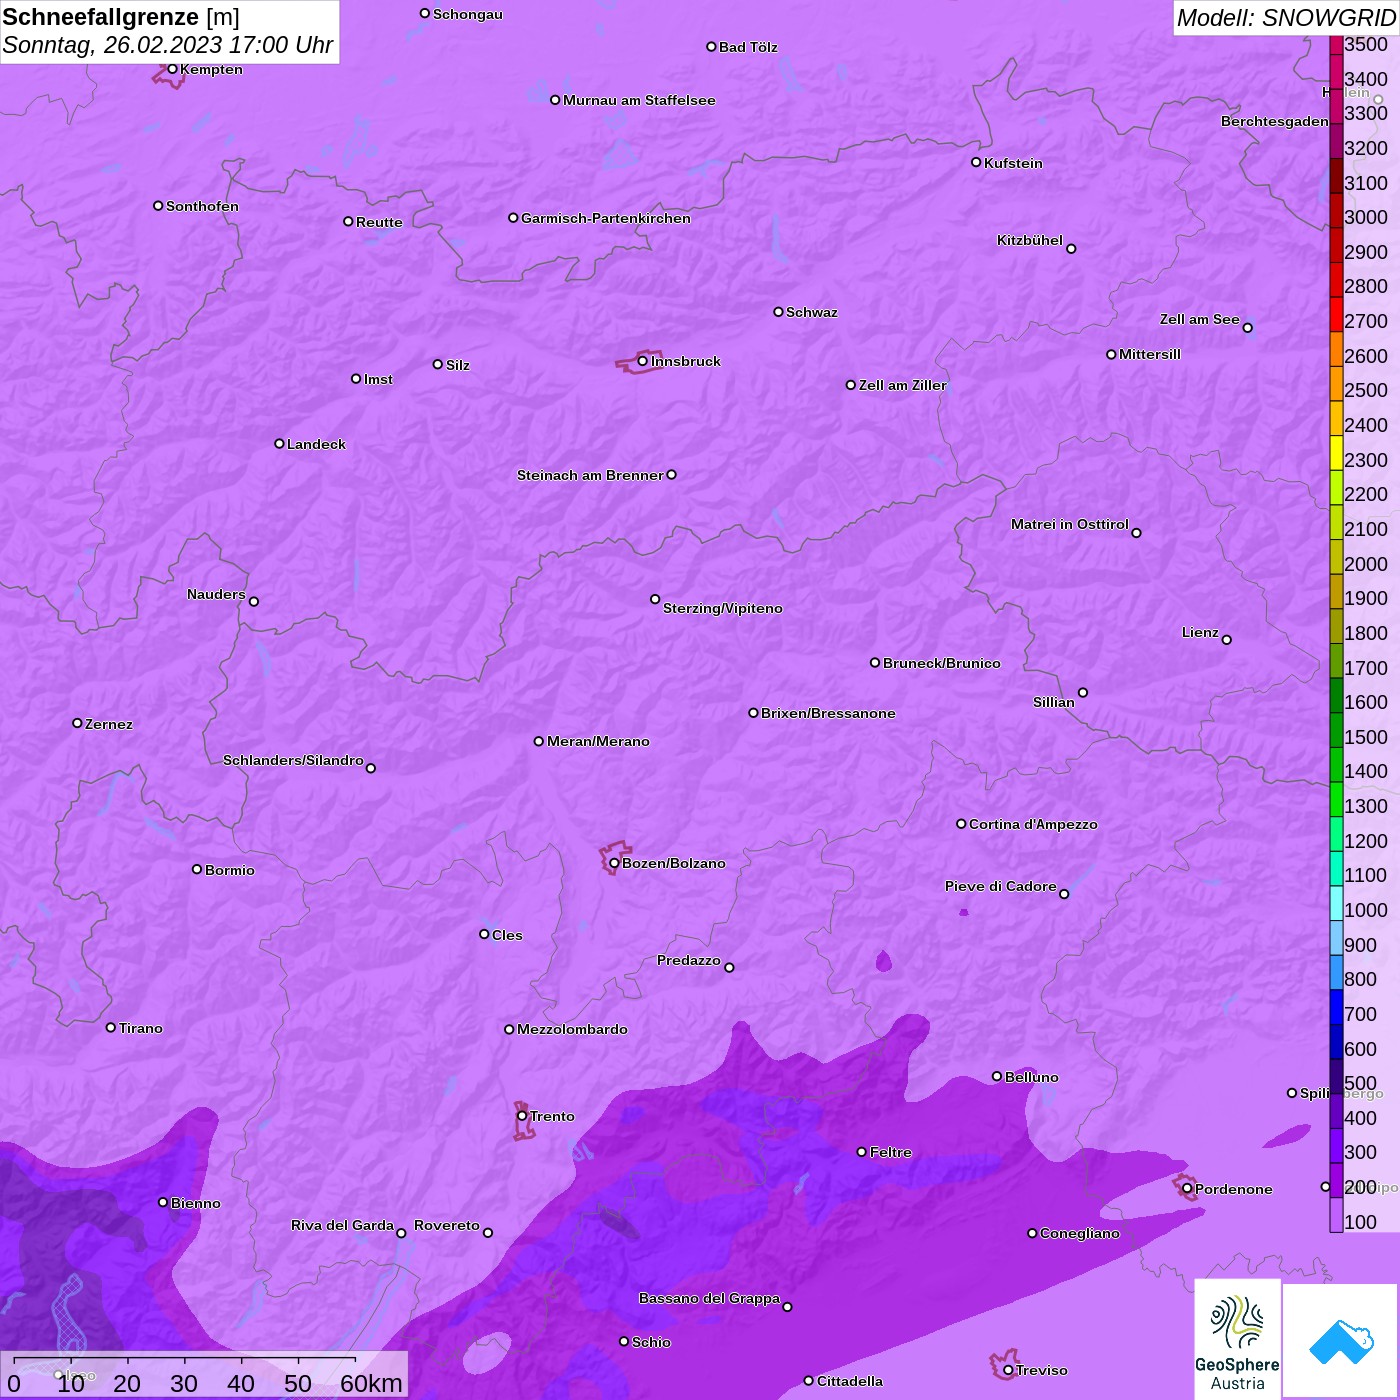Viewport: 1400px width, 1400px height.
Task: Click the Kempten city marker dot
Action: pos(172,69)
